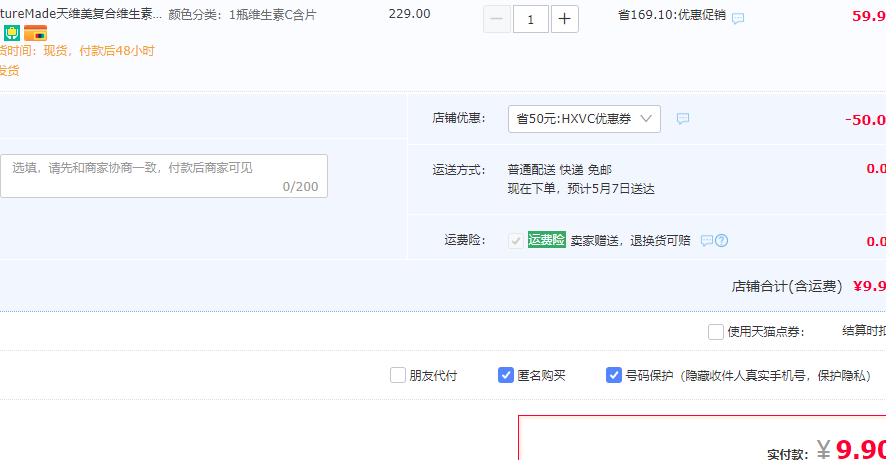Toggle the 运费险 checkbox
886x460 pixels.
pos(515,241)
